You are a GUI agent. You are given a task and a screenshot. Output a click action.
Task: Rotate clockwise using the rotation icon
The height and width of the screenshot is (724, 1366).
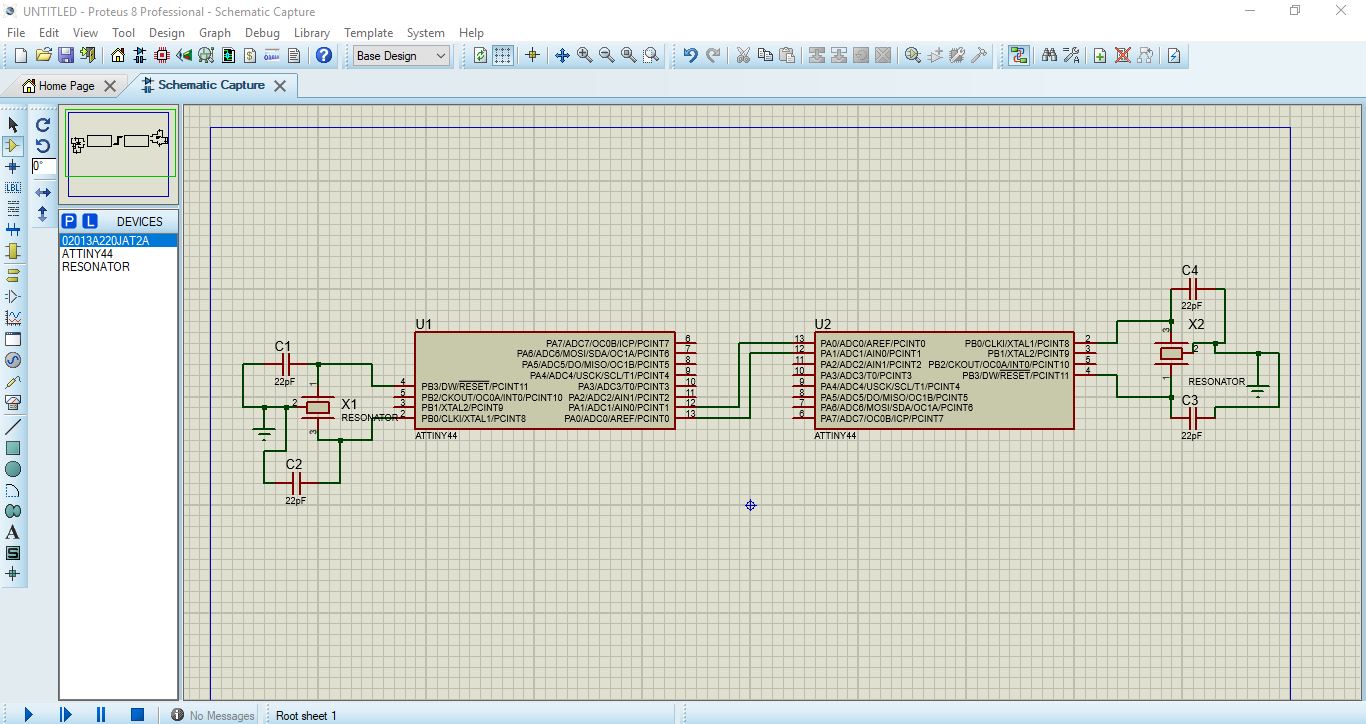(43, 125)
